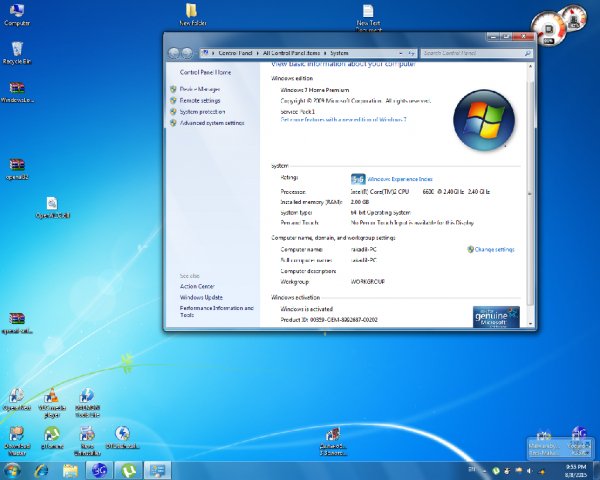Click the refresh button in the address bar
This screenshot has width=600, height=480.
point(411,53)
